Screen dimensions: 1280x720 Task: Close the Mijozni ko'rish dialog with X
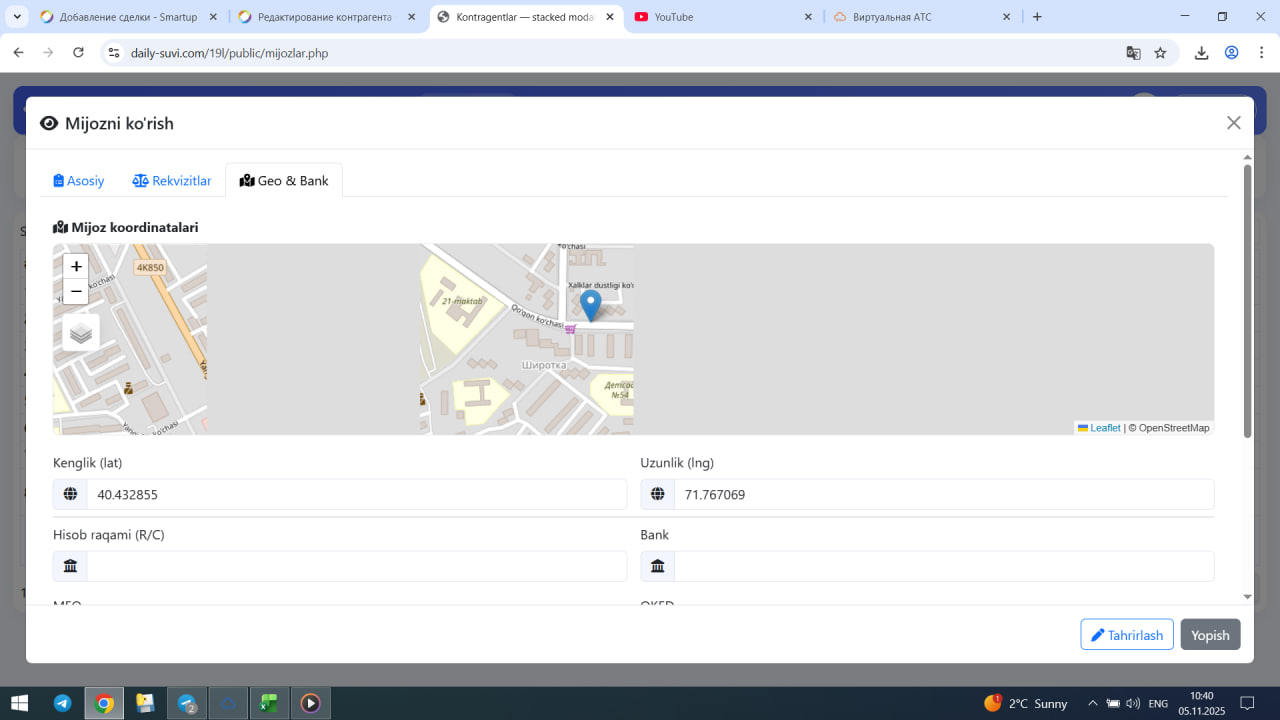[1234, 123]
